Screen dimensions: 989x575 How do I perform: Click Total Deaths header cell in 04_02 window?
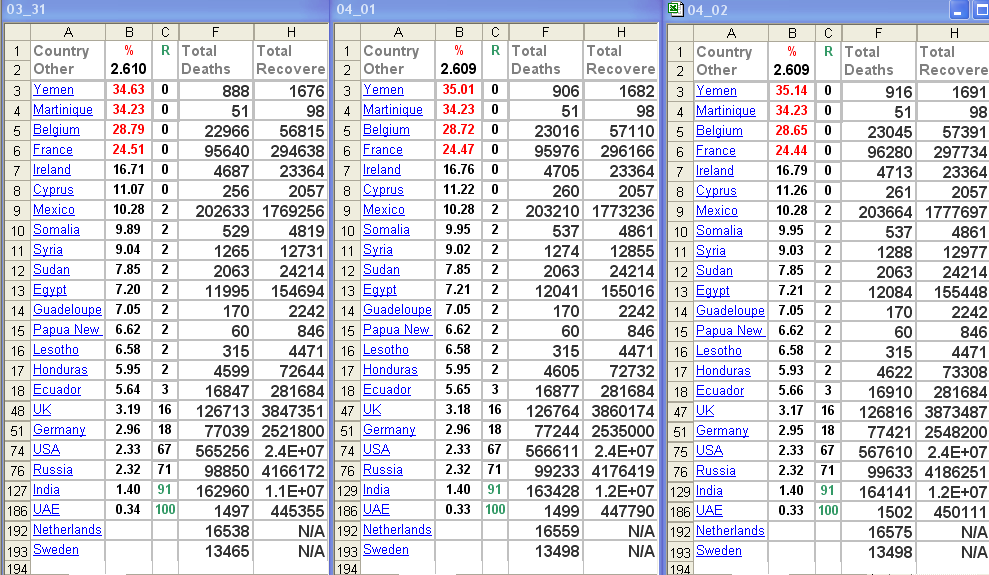pyautogui.click(x=878, y=61)
